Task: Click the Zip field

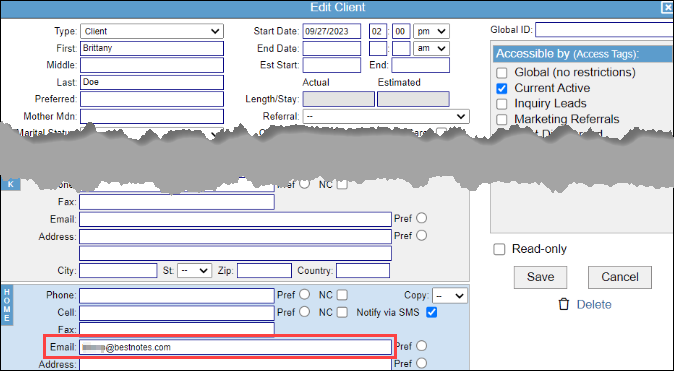Action: click(264, 271)
